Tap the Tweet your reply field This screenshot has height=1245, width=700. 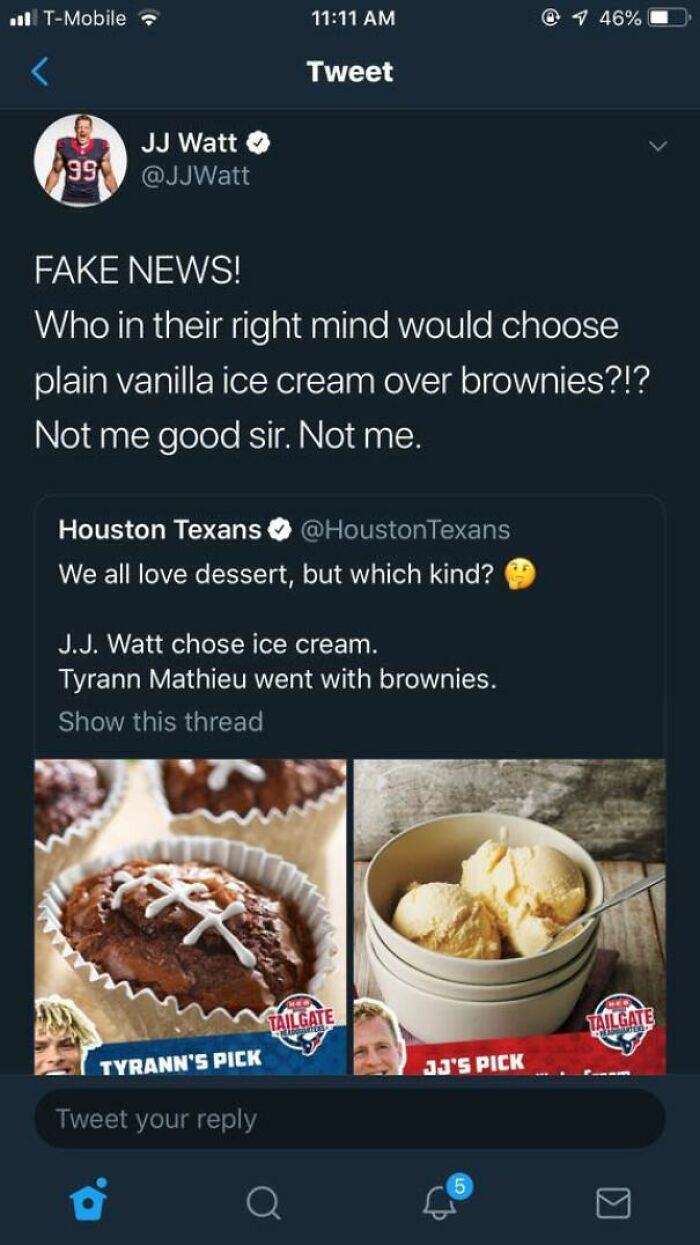tap(350, 1120)
